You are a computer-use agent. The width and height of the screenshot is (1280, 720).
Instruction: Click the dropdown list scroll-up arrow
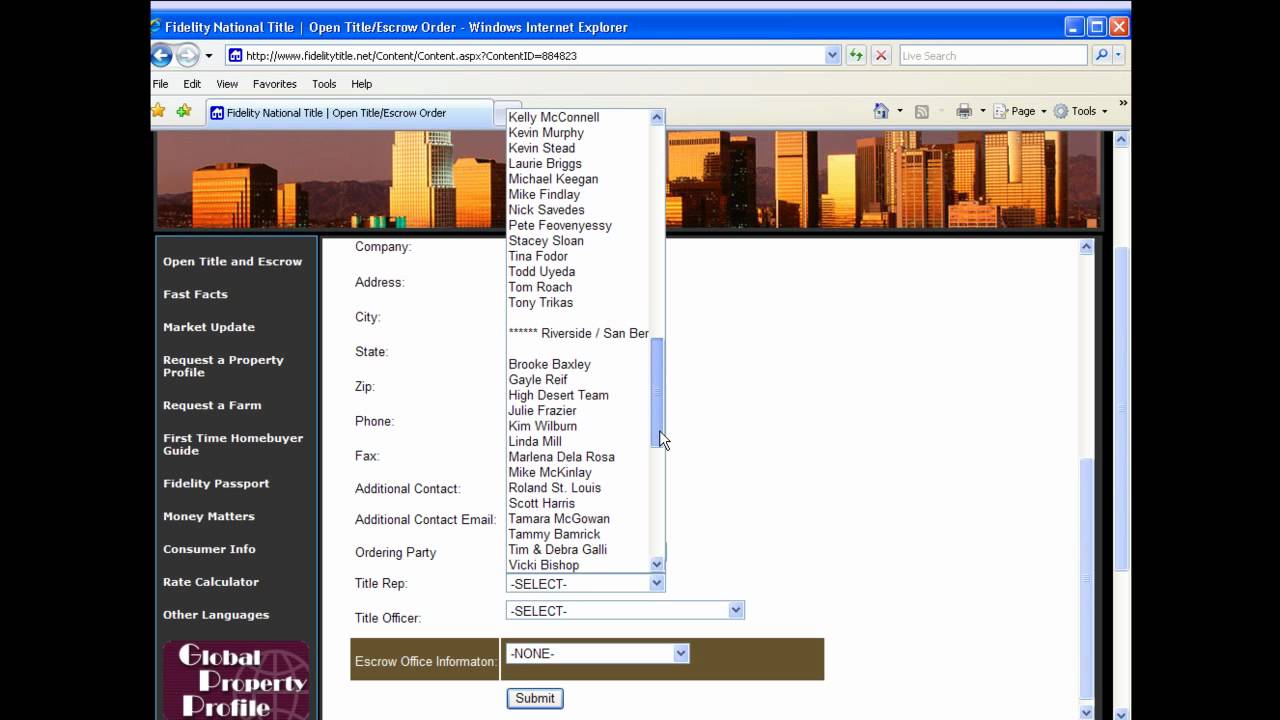tap(657, 117)
